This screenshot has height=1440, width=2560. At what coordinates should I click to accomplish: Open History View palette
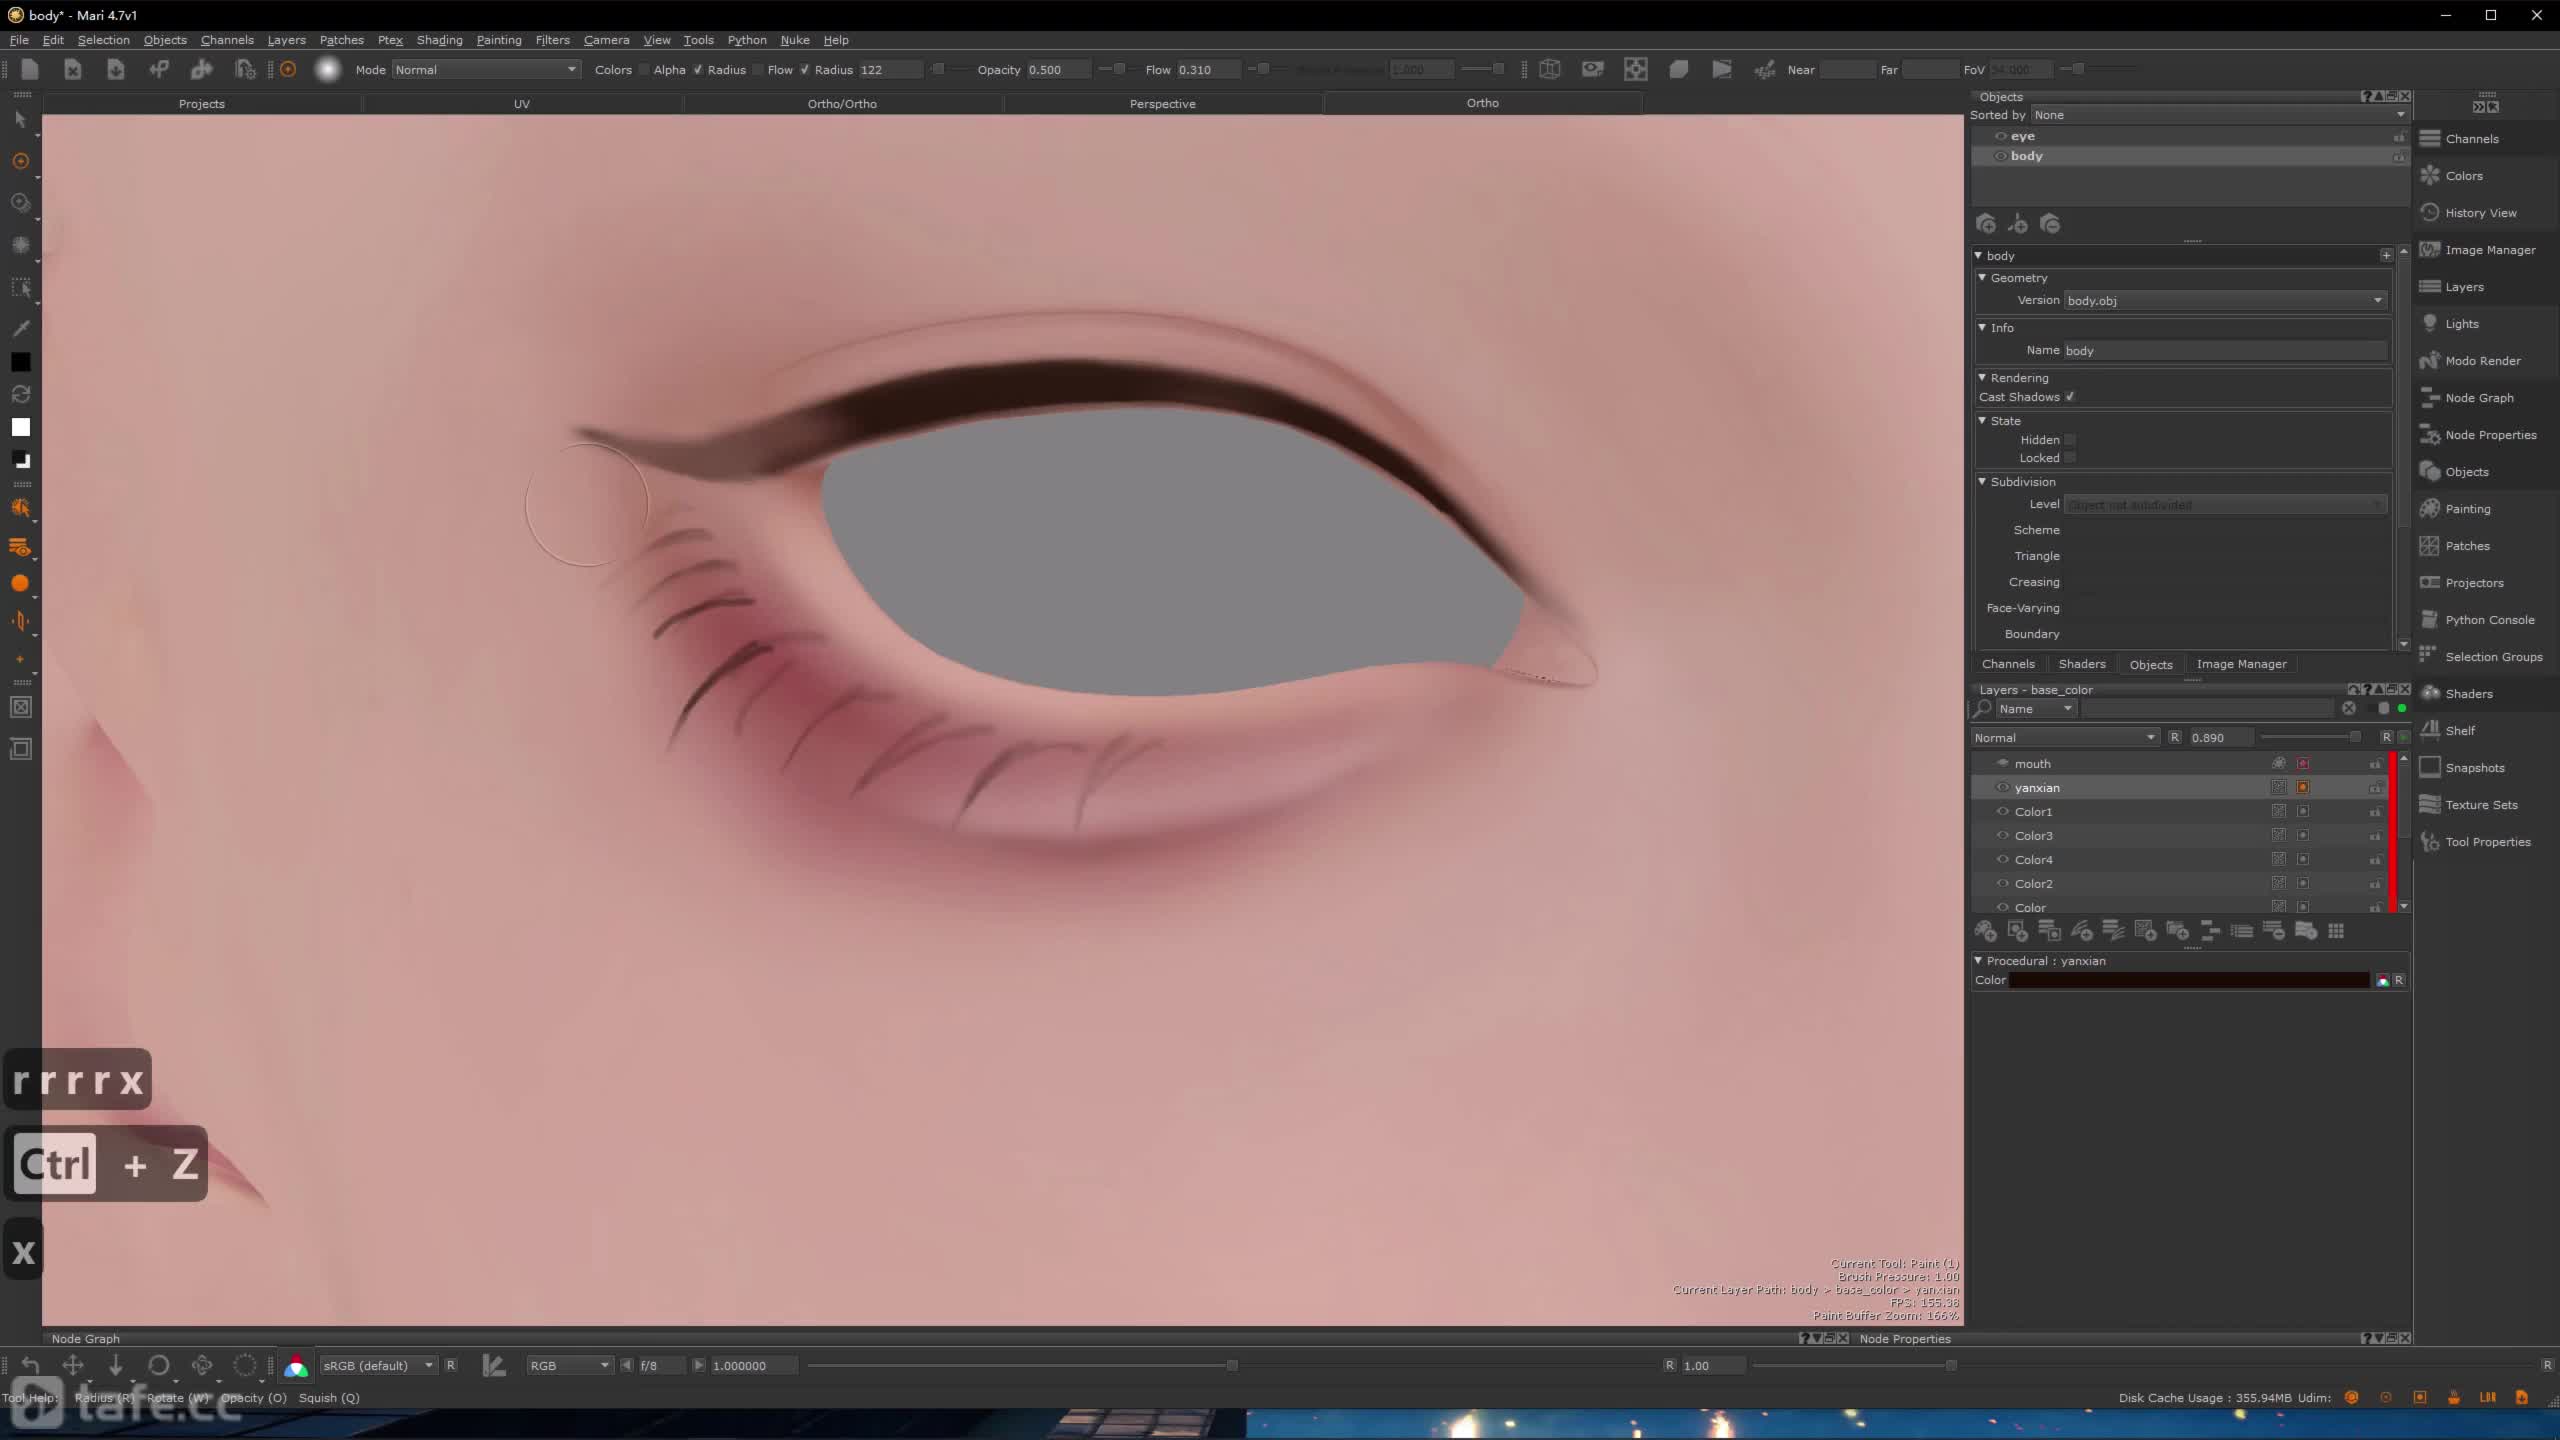point(2480,213)
